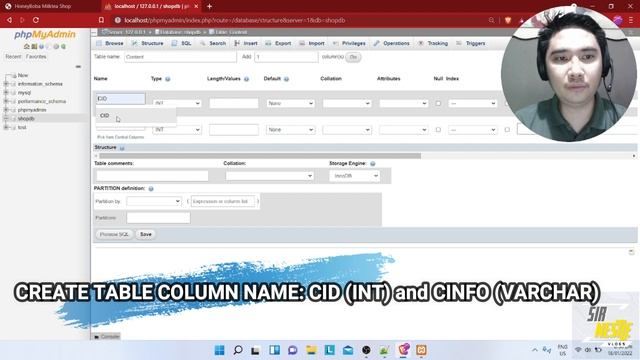Toggle A_I checkbox in second column row
This screenshot has width=640, height=360.
click(x=507, y=130)
